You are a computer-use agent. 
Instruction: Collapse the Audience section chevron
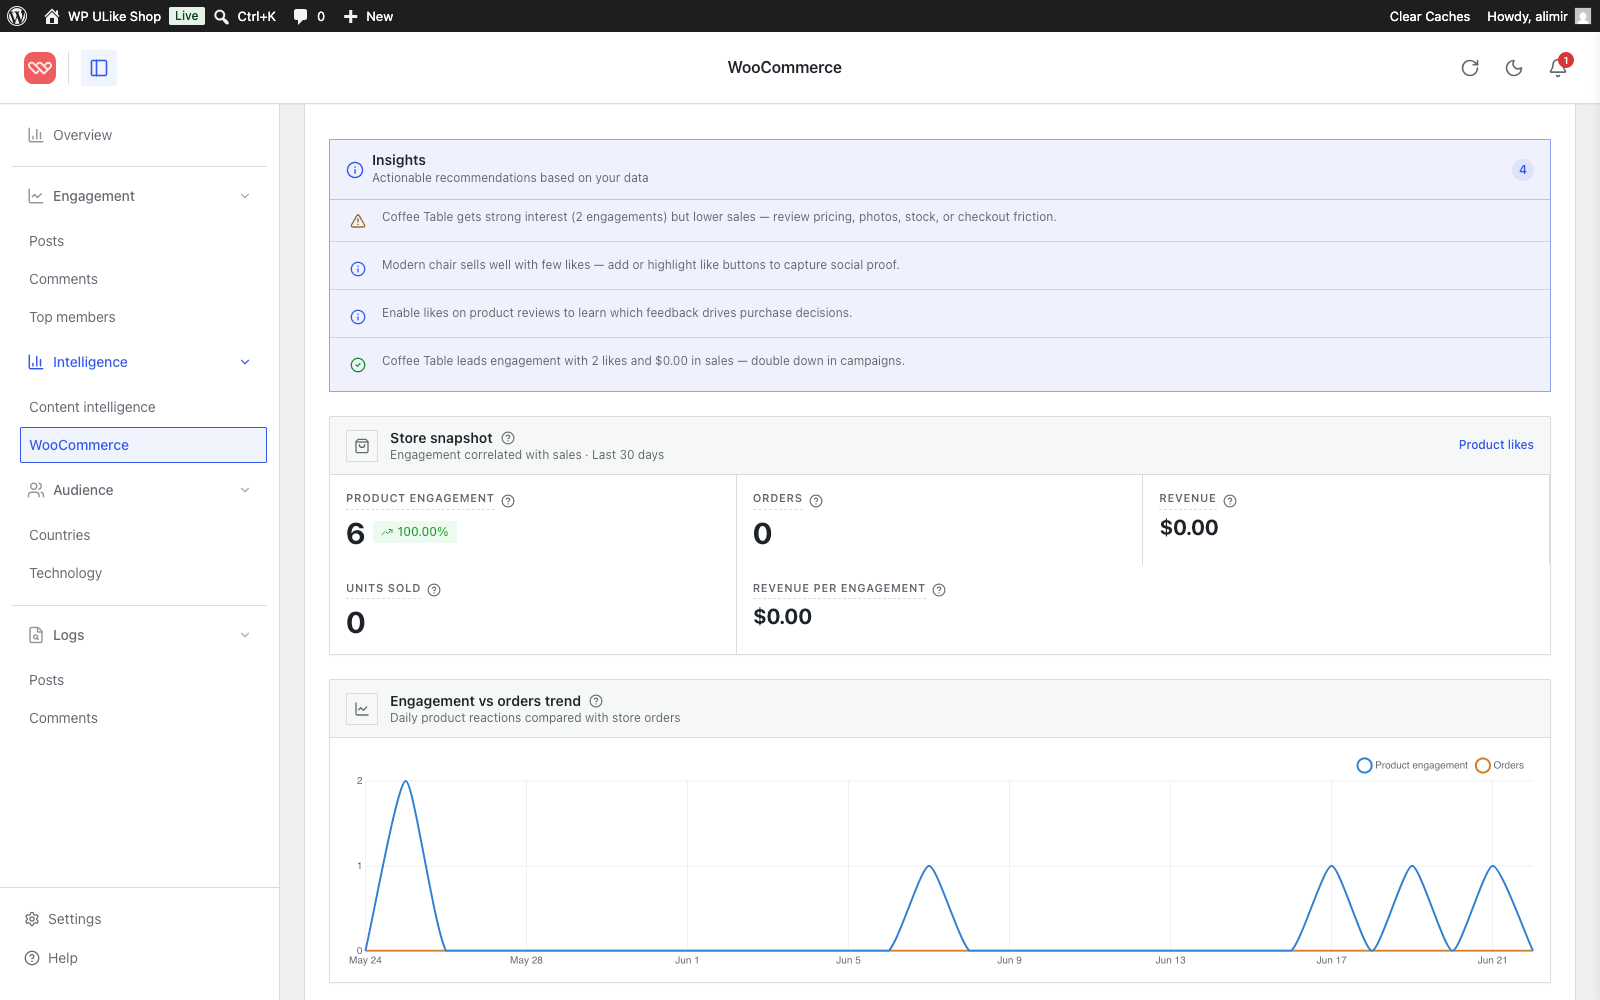[x=245, y=490]
